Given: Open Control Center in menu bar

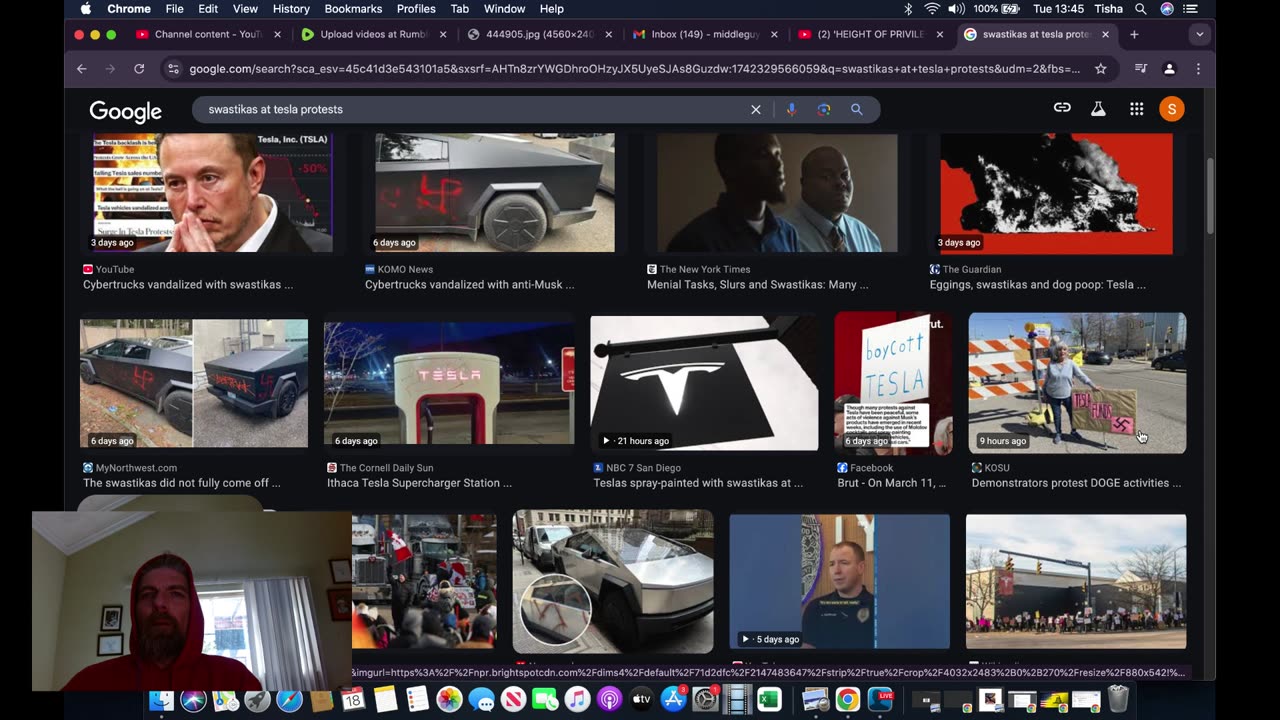Looking at the screenshot, I should tap(1190, 9).
